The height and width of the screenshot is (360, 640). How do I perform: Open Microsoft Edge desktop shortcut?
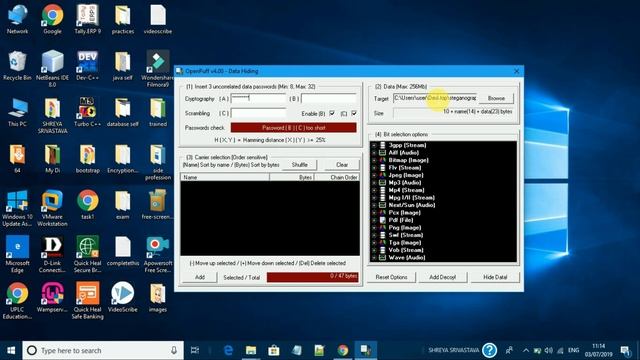(17, 254)
